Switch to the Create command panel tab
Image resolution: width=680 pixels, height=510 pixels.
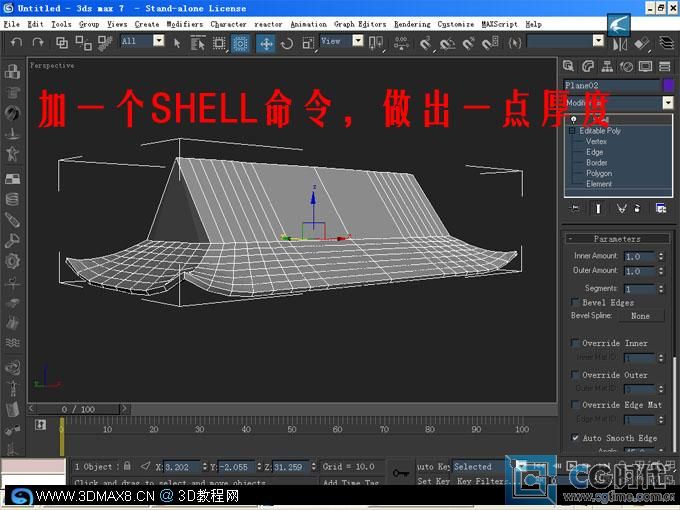pos(568,66)
